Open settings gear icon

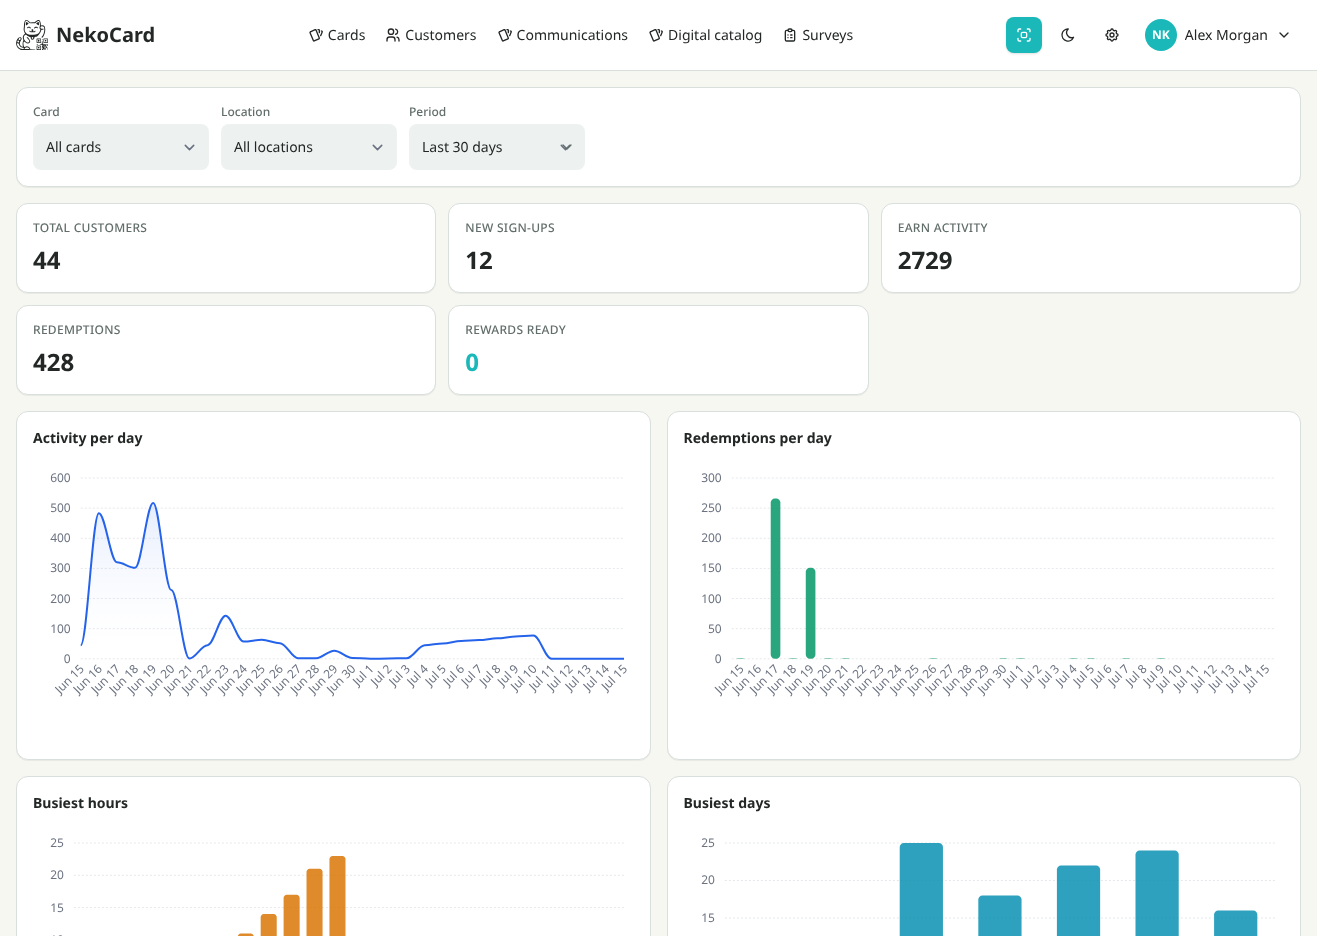pos(1112,35)
